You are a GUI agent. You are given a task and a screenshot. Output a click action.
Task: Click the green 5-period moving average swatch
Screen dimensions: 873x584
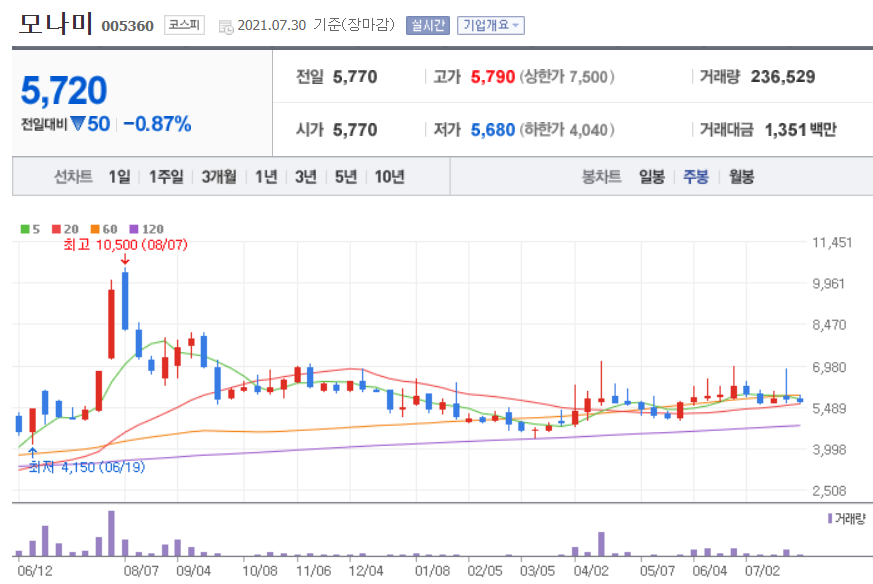[25, 229]
